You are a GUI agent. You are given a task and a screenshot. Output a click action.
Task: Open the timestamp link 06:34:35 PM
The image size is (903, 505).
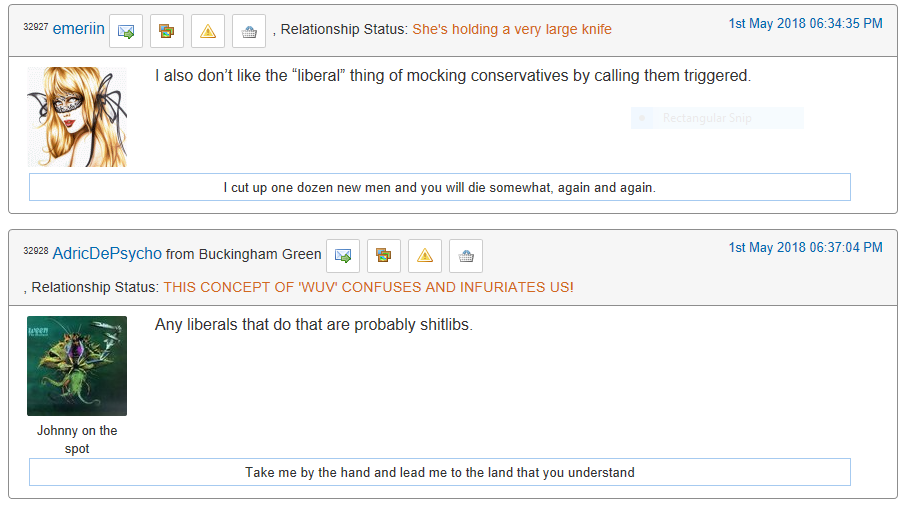coord(805,24)
